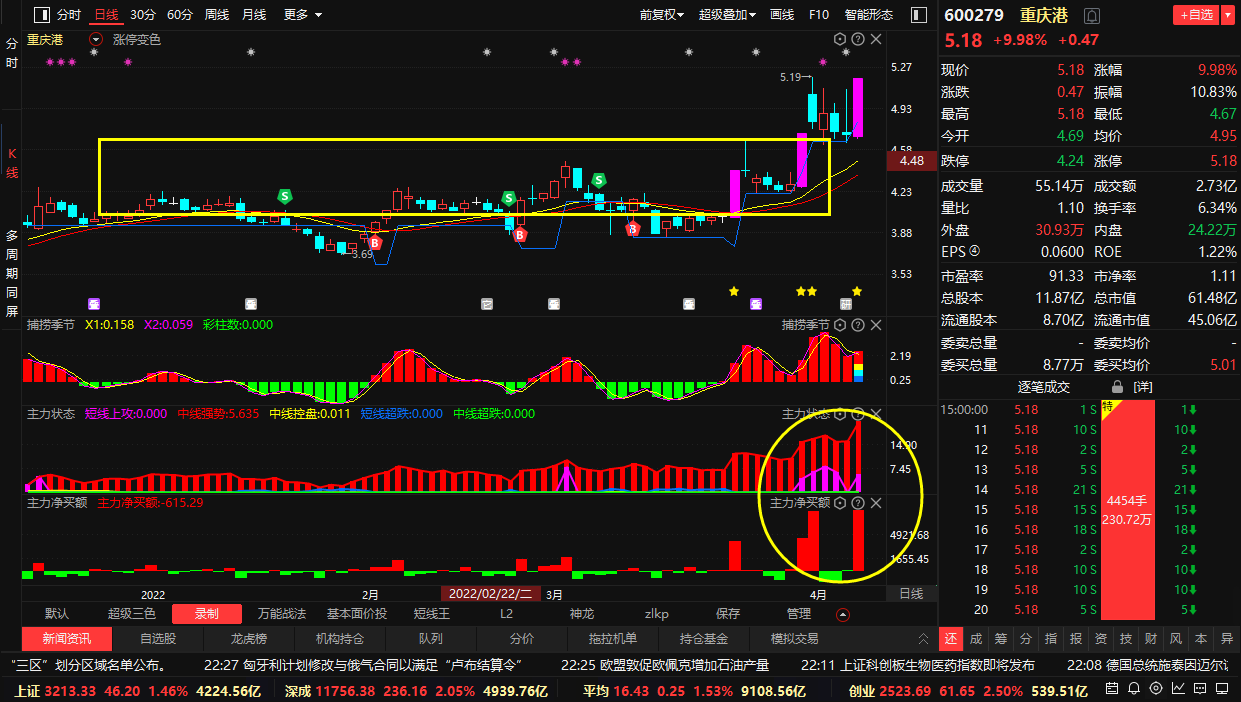1241x702 pixels.
Task: Open main chart help question-mark icon
Action: coord(857,39)
